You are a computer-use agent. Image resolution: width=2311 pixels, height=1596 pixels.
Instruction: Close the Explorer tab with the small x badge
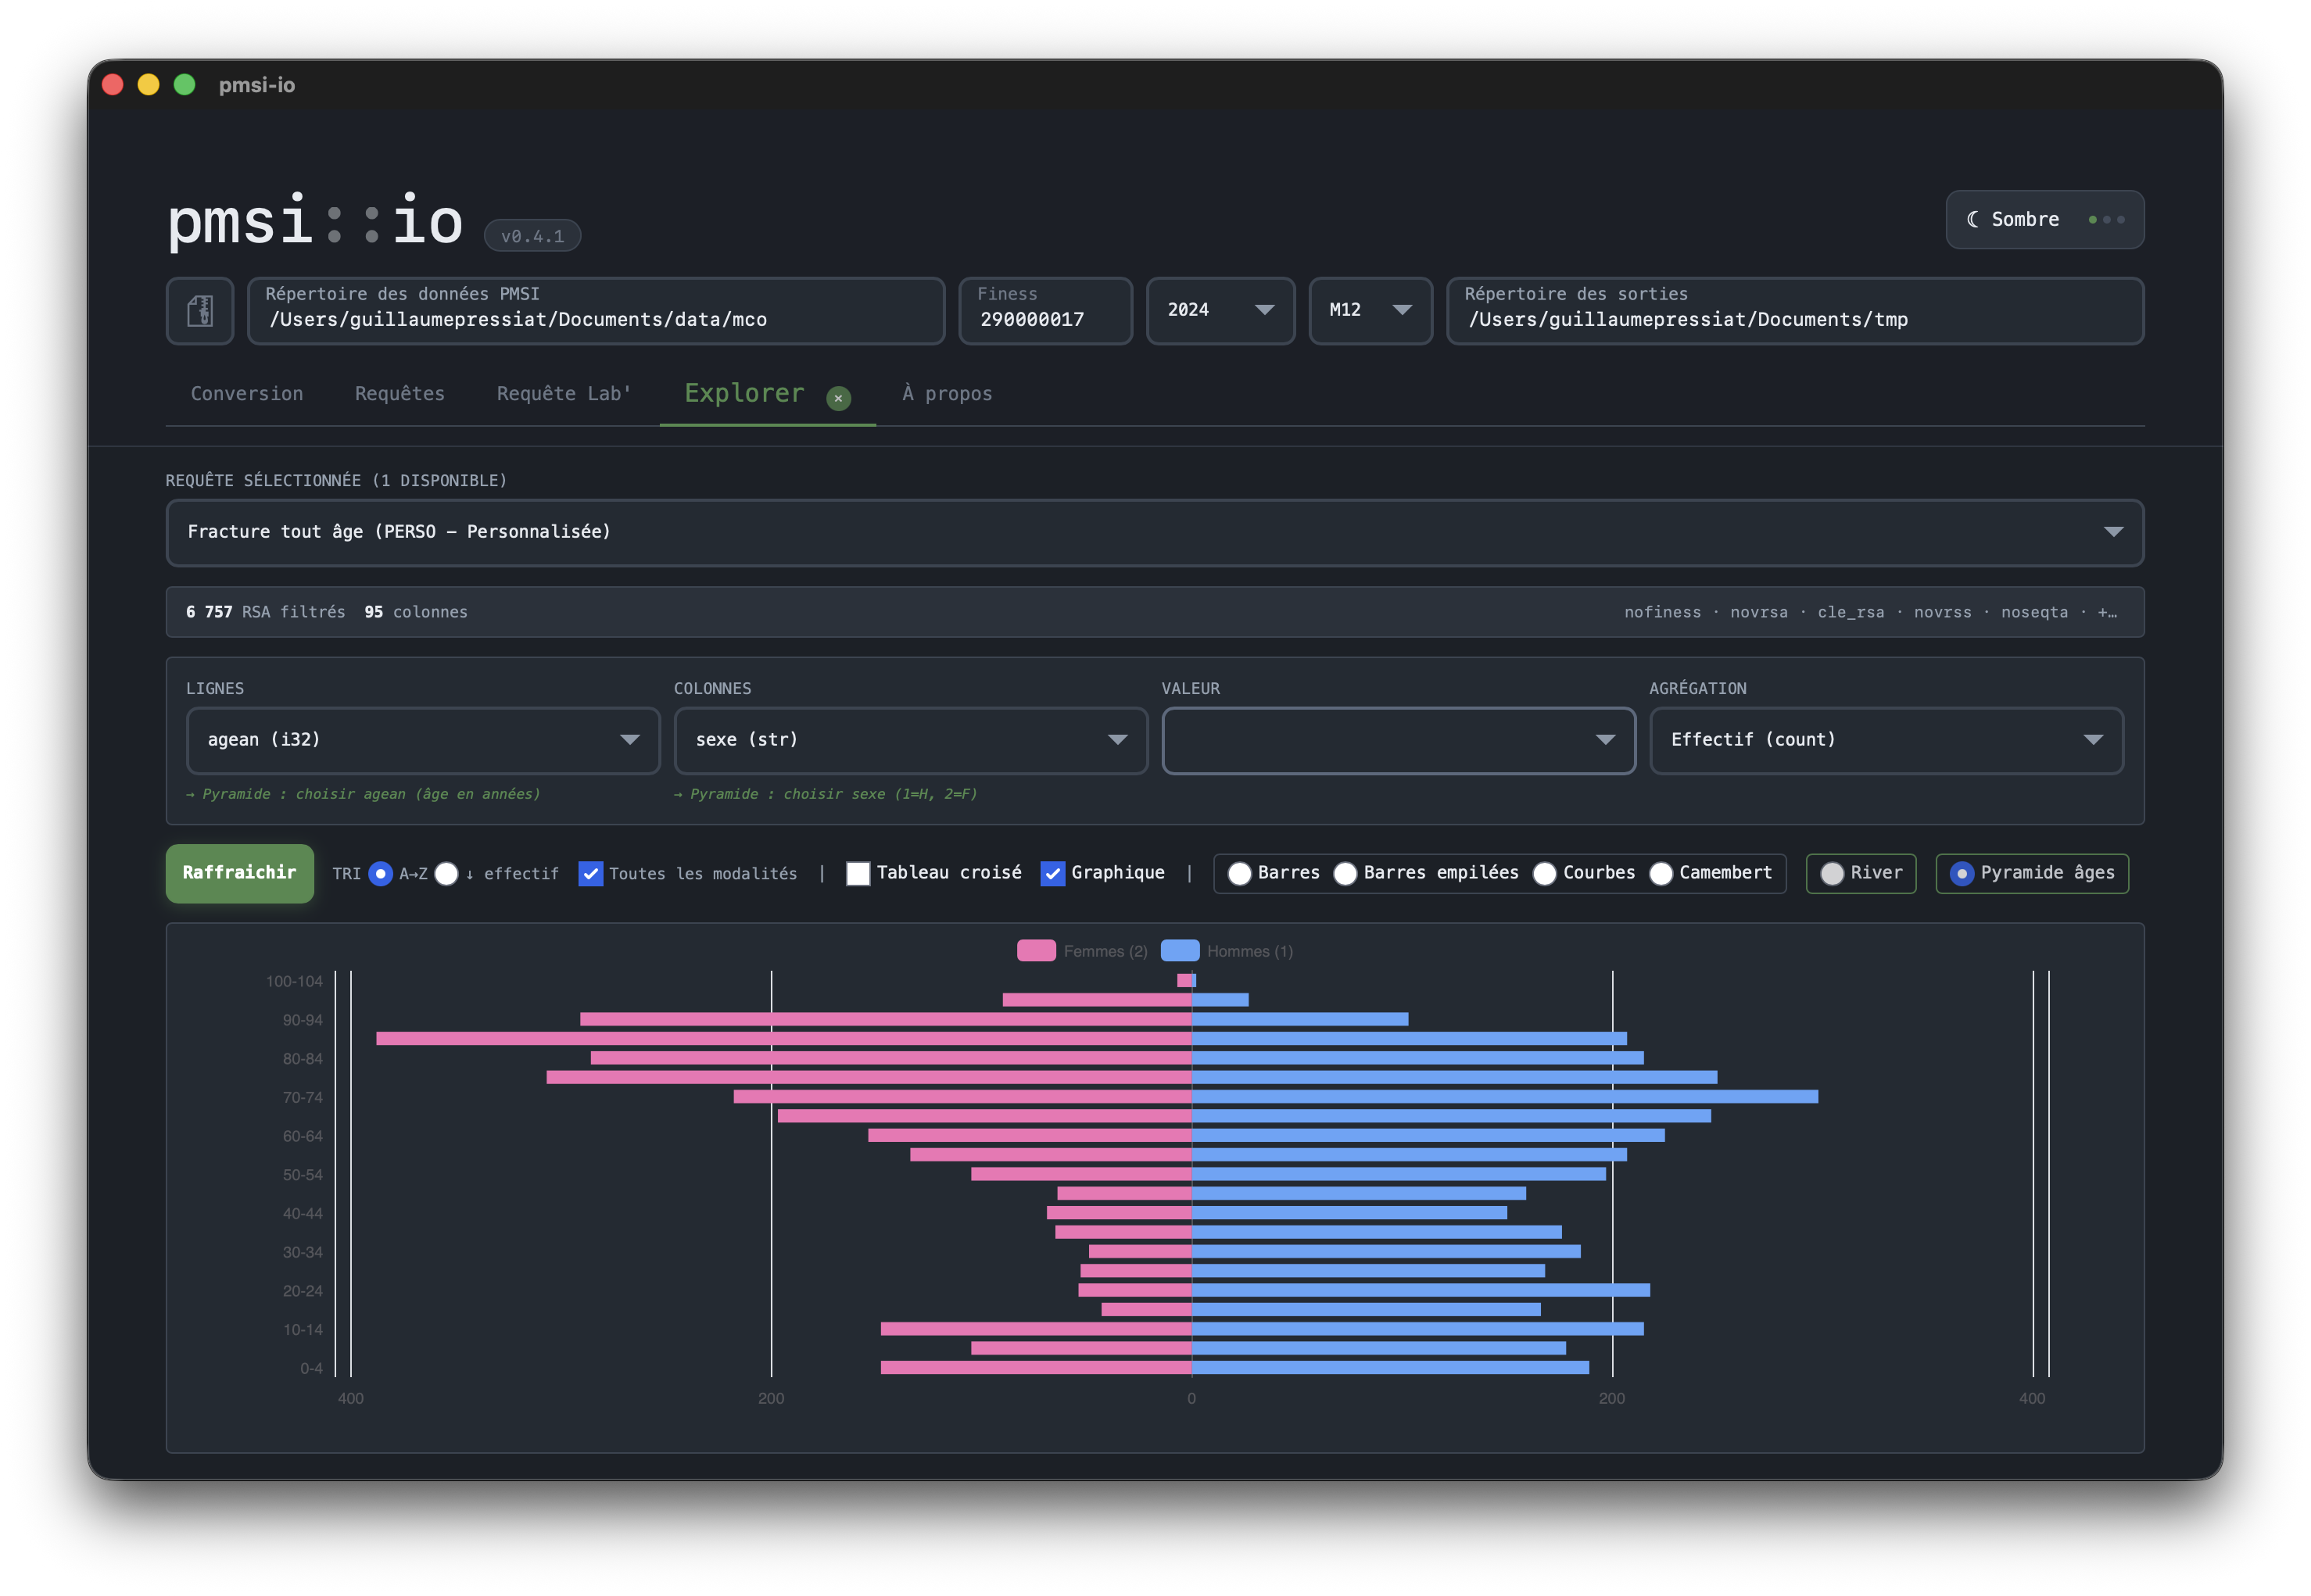(838, 398)
